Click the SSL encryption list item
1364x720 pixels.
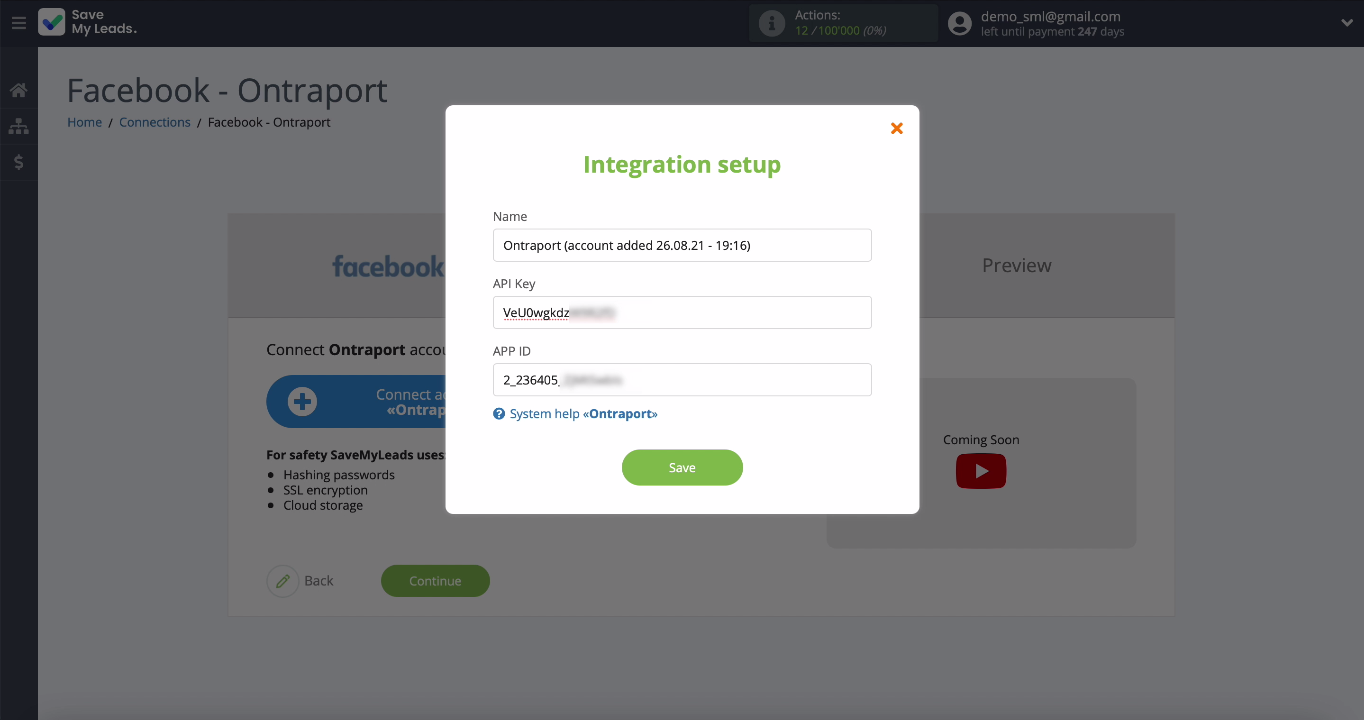[x=326, y=490]
